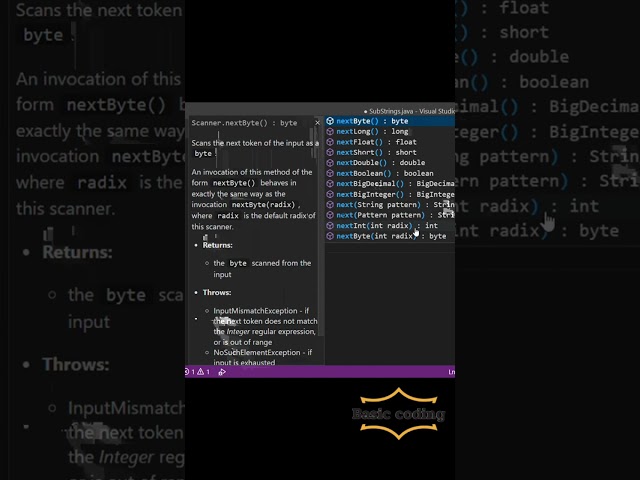Click method icon beside nextShort()
This screenshot has height=480, width=640.
pyautogui.click(x=330, y=152)
